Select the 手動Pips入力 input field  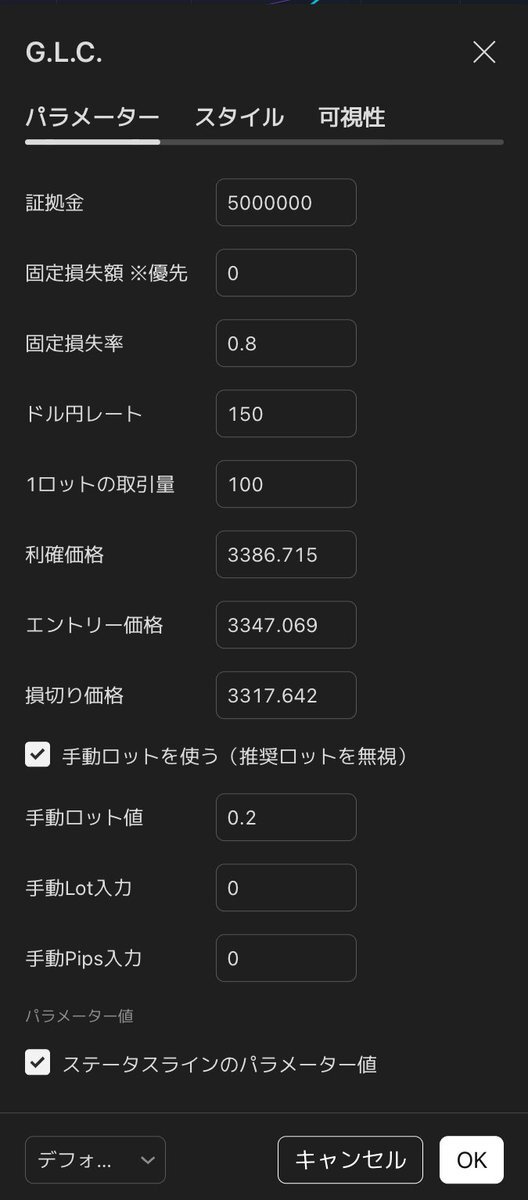click(x=286, y=958)
